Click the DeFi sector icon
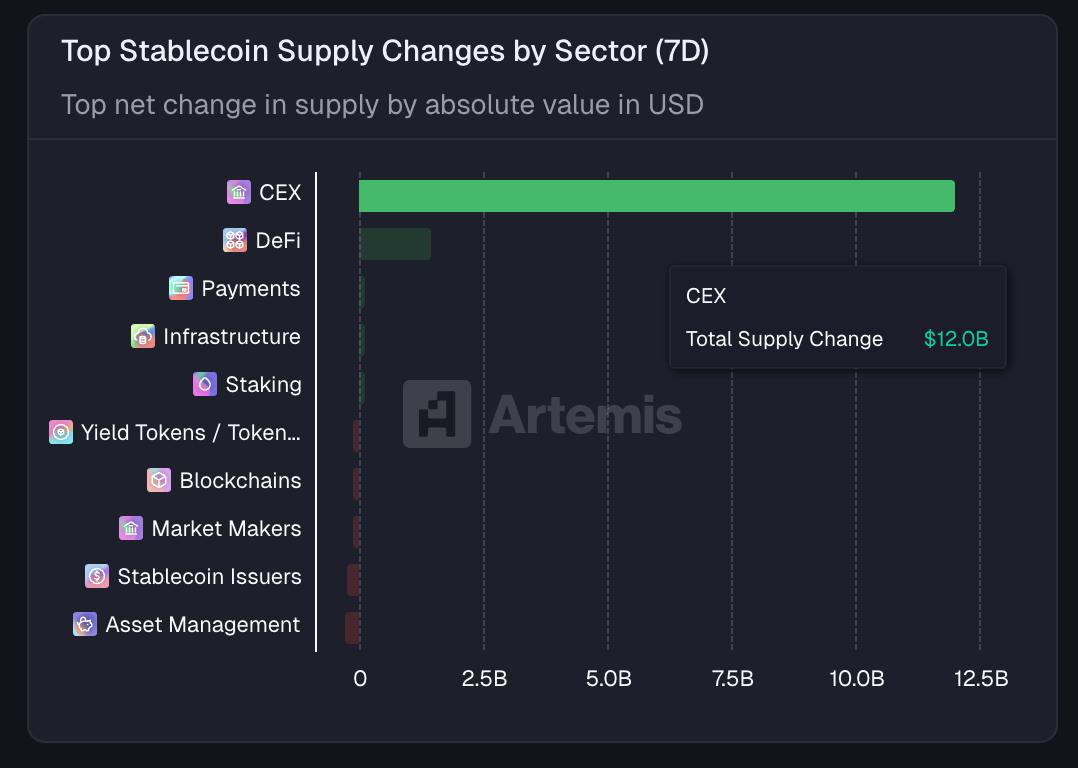 click(235, 240)
